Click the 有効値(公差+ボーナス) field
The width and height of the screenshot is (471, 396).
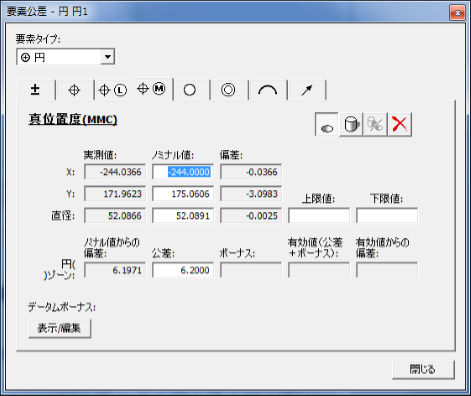(x=319, y=270)
